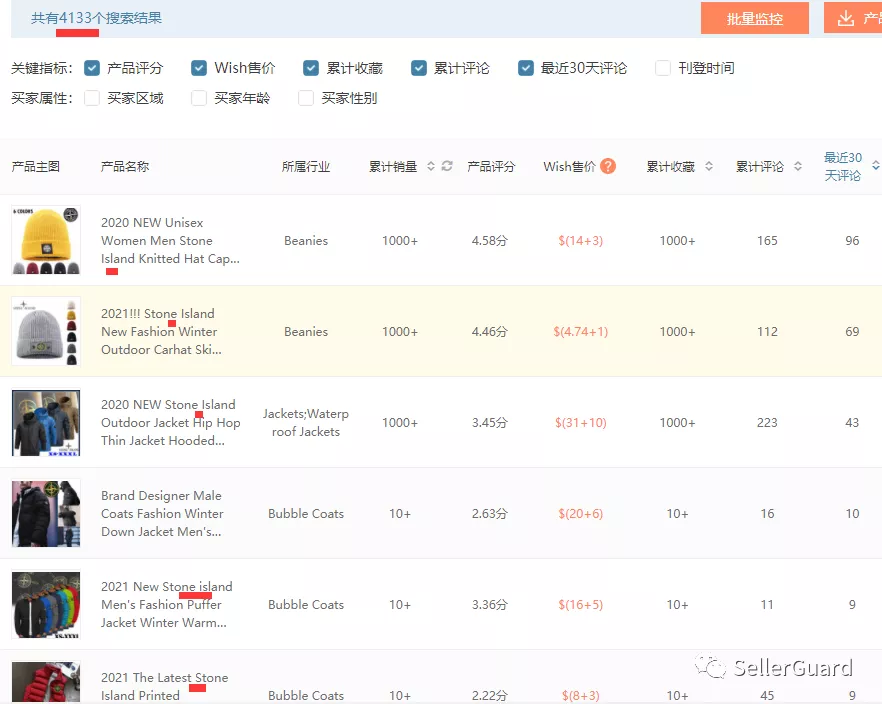This screenshot has width=882, height=704.
Task: Click rating 4.46分
Action: [490, 332]
